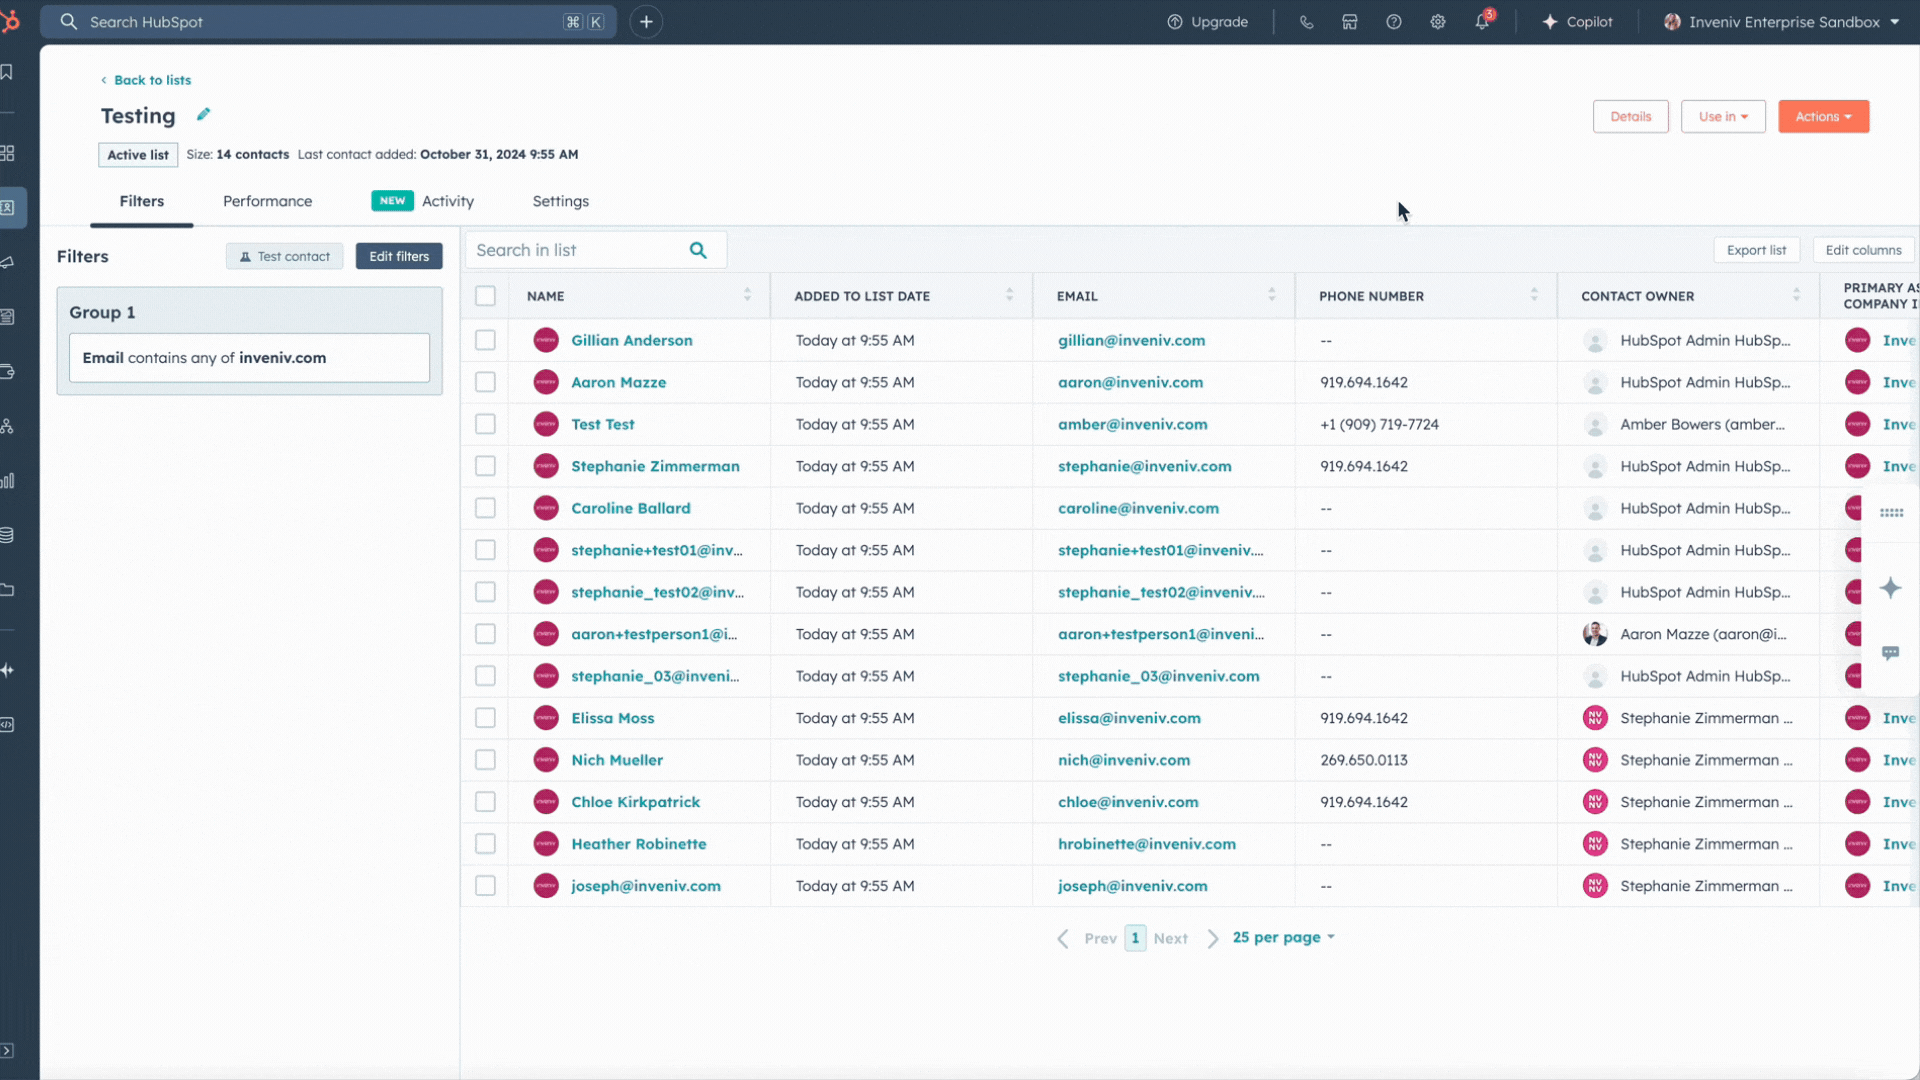Switch to the Performance tab

tap(267, 201)
